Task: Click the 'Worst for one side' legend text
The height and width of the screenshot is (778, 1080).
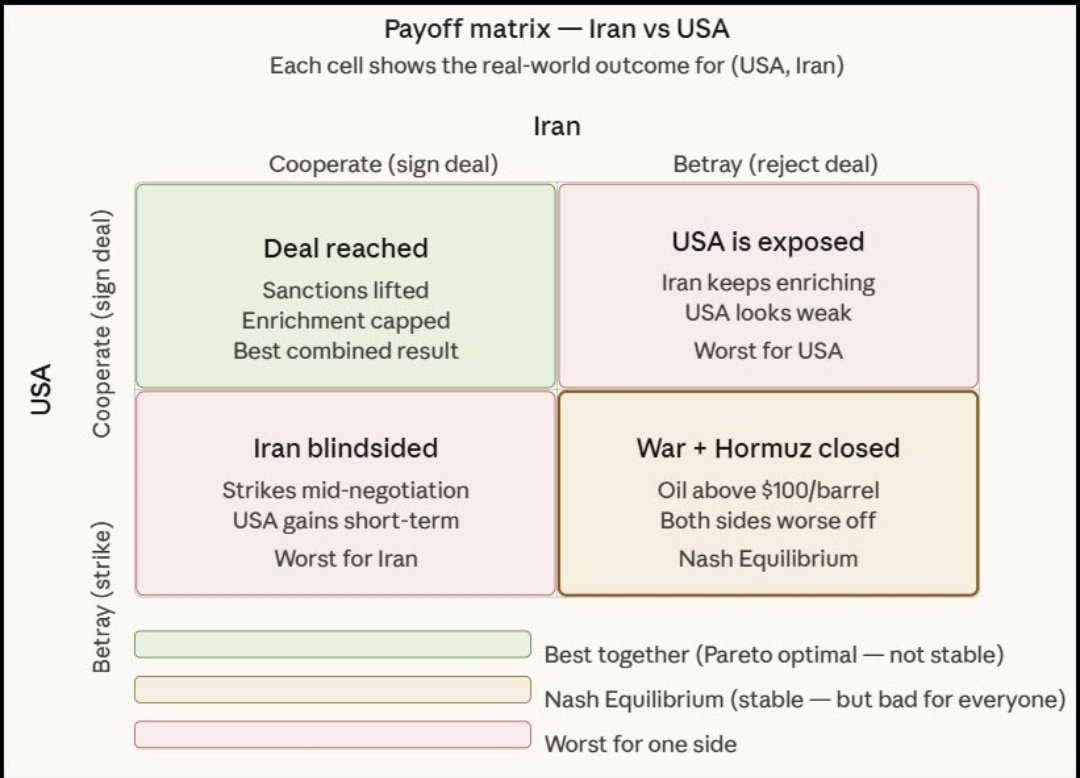Action: point(640,743)
